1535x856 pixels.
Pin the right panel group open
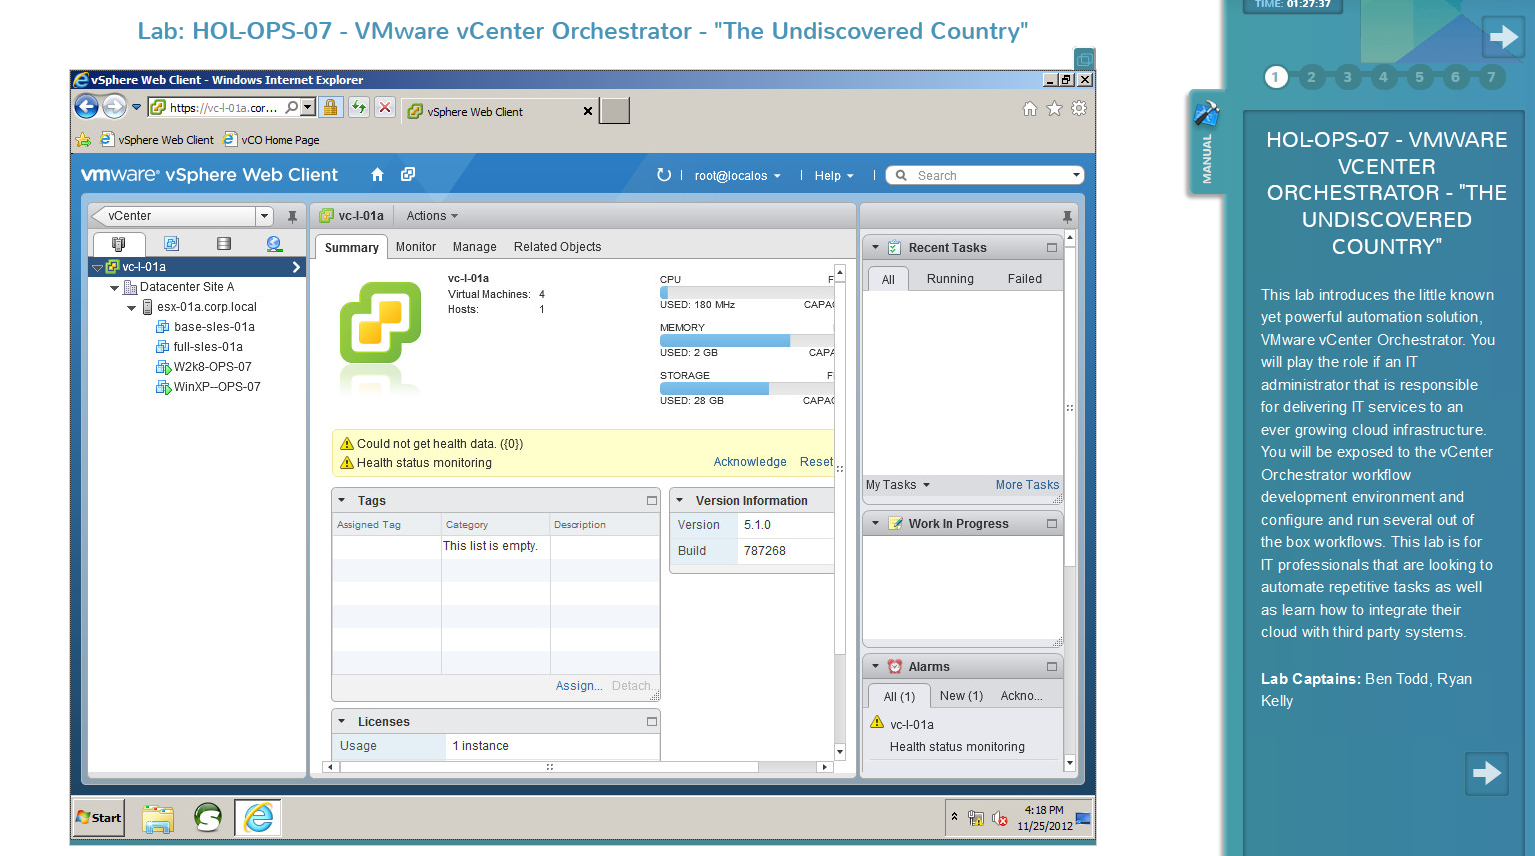[x=1066, y=215]
